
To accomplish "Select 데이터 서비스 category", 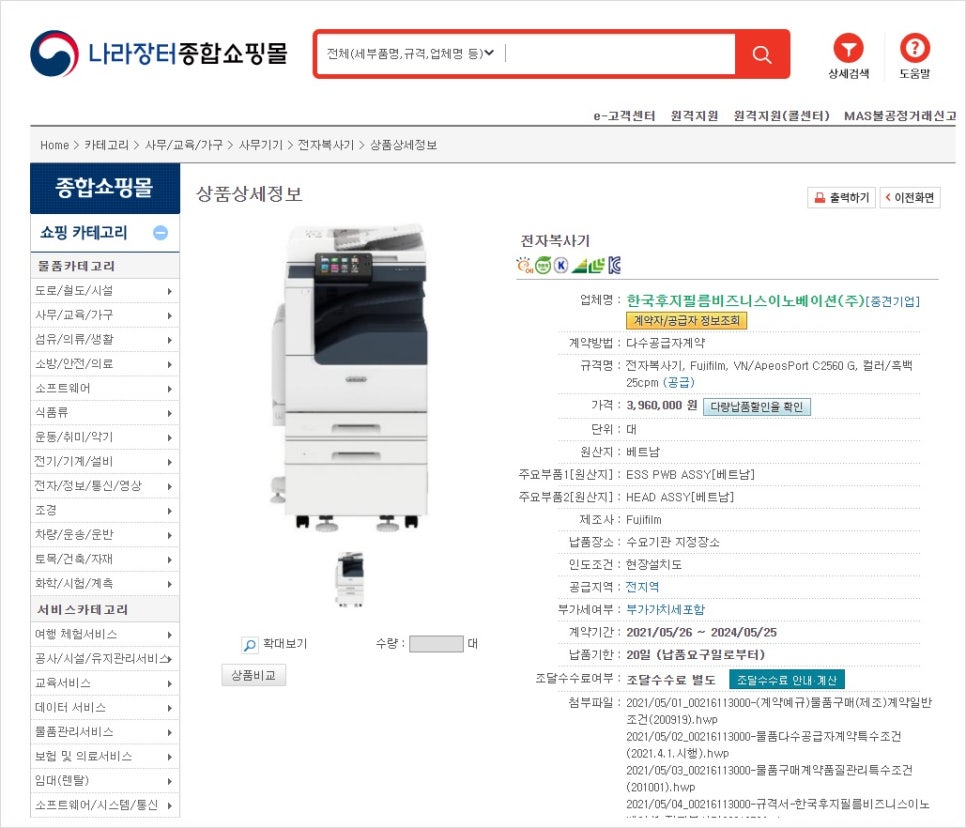I will coord(105,708).
